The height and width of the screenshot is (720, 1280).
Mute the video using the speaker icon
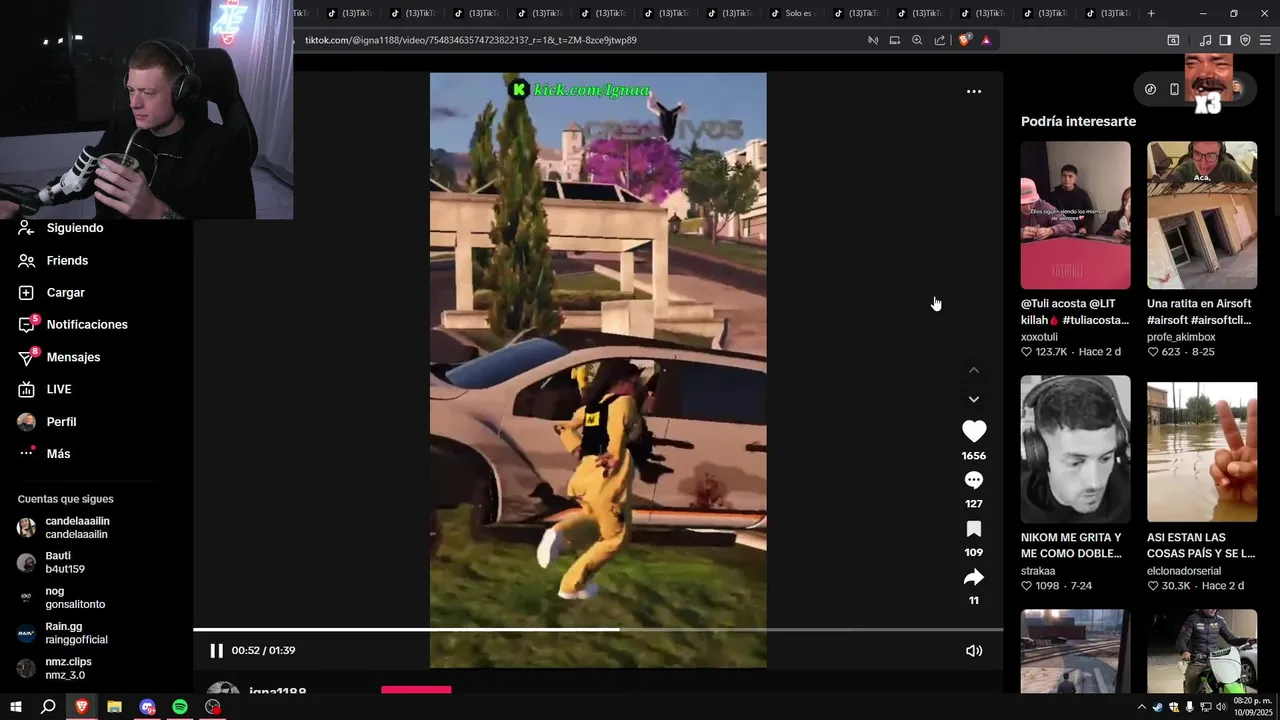click(974, 650)
